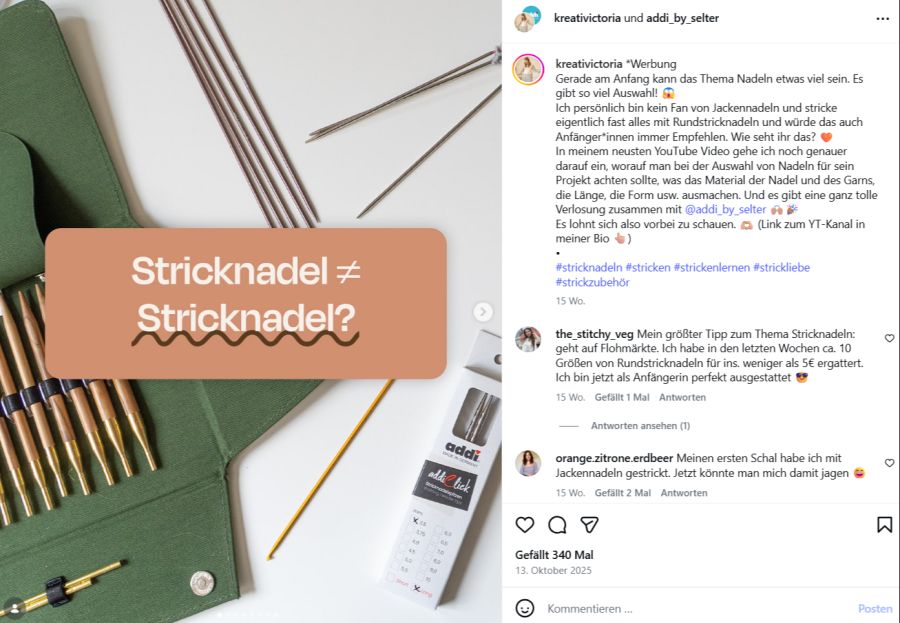Click the 'Posten' button
900x623 pixels.
(x=875, y=608)
